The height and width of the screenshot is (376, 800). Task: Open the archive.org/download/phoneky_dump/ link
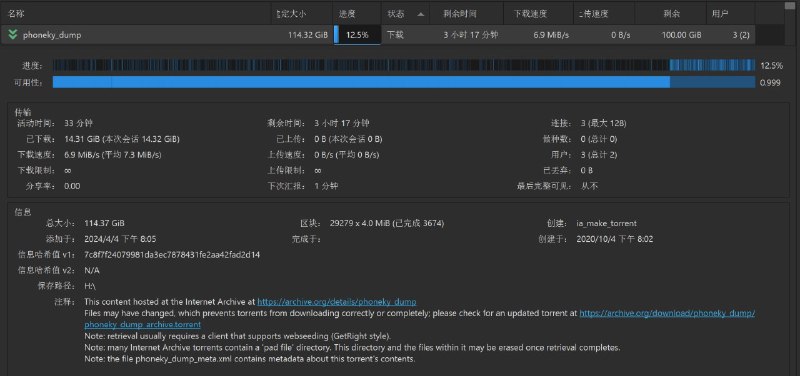667,313
